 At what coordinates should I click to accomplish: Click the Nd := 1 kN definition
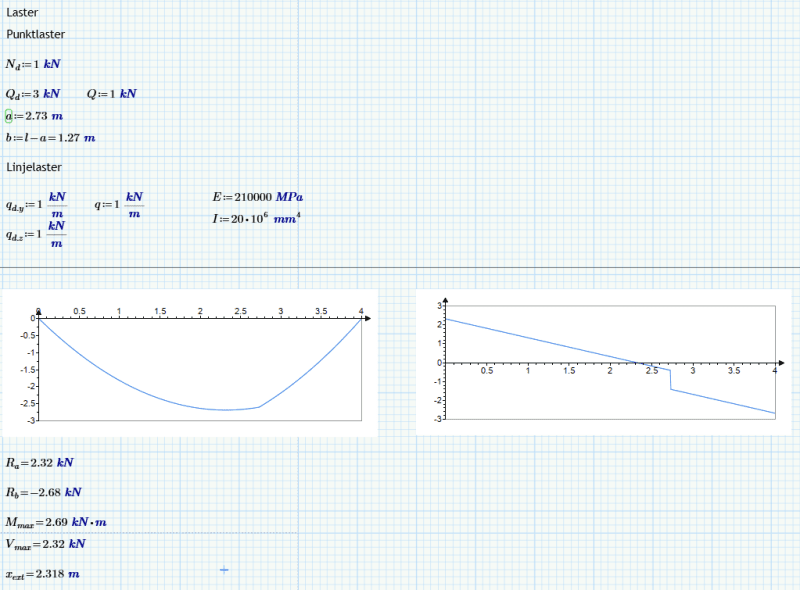click(33, 64)
